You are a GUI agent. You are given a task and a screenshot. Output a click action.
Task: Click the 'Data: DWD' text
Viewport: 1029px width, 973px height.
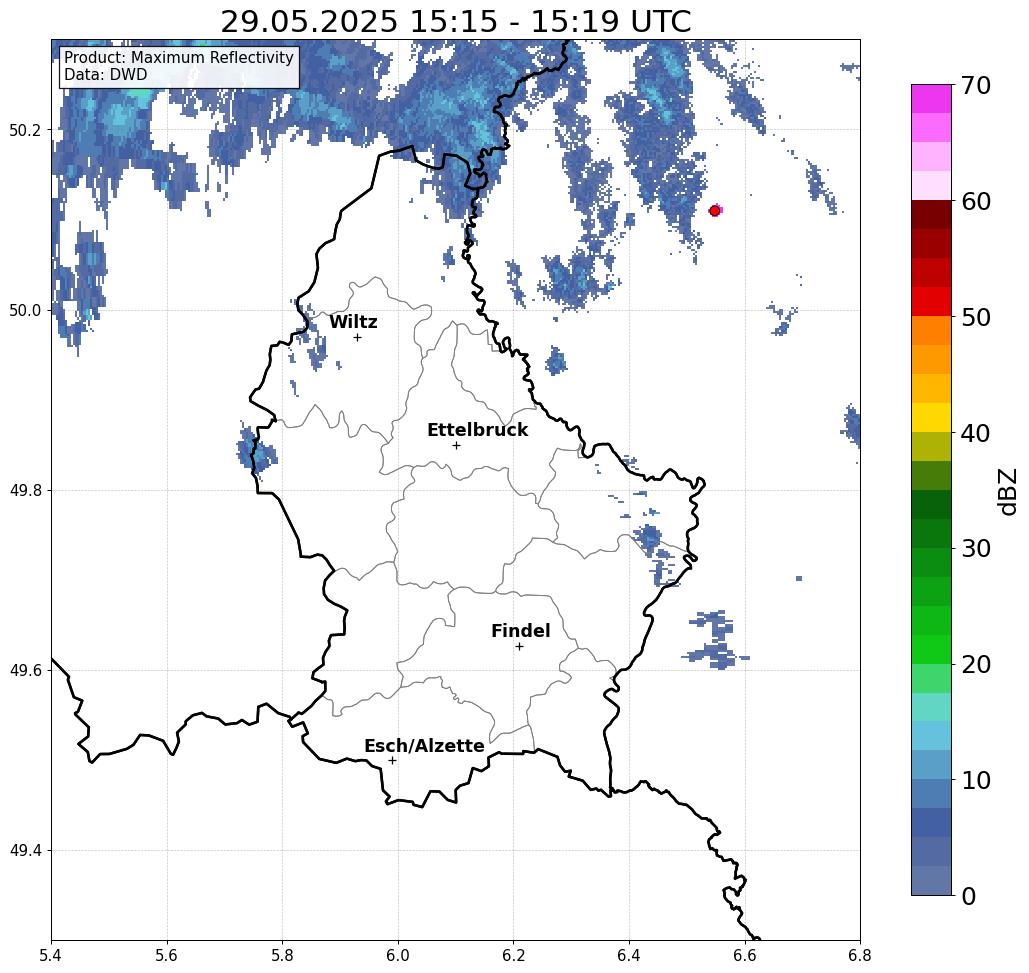click(105, 75)
